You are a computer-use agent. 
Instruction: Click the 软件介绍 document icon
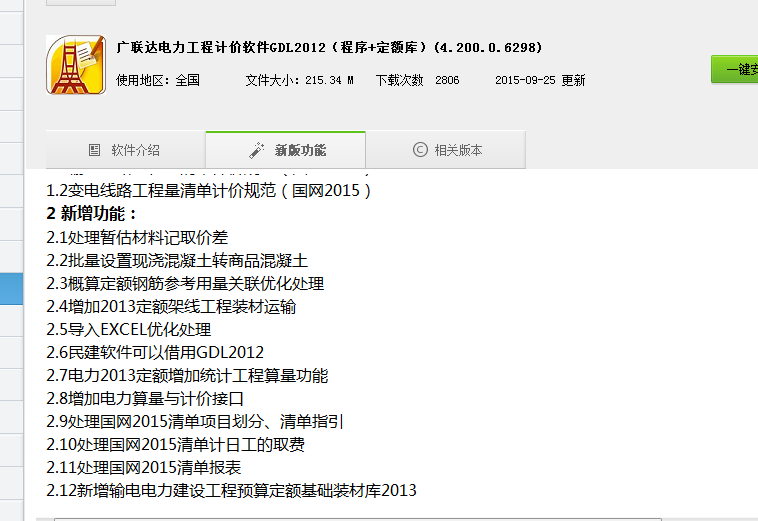click(94, 150)
